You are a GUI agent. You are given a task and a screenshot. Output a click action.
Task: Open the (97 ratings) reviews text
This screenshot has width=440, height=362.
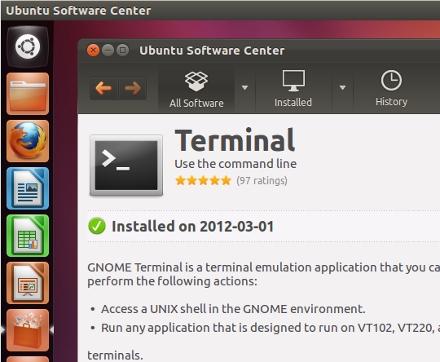[262, 181]
